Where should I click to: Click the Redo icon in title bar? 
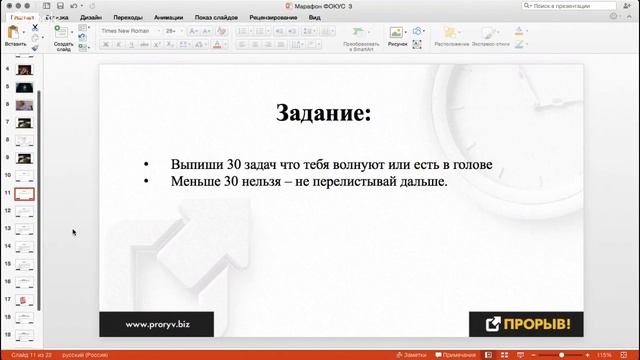pos(92,6)
